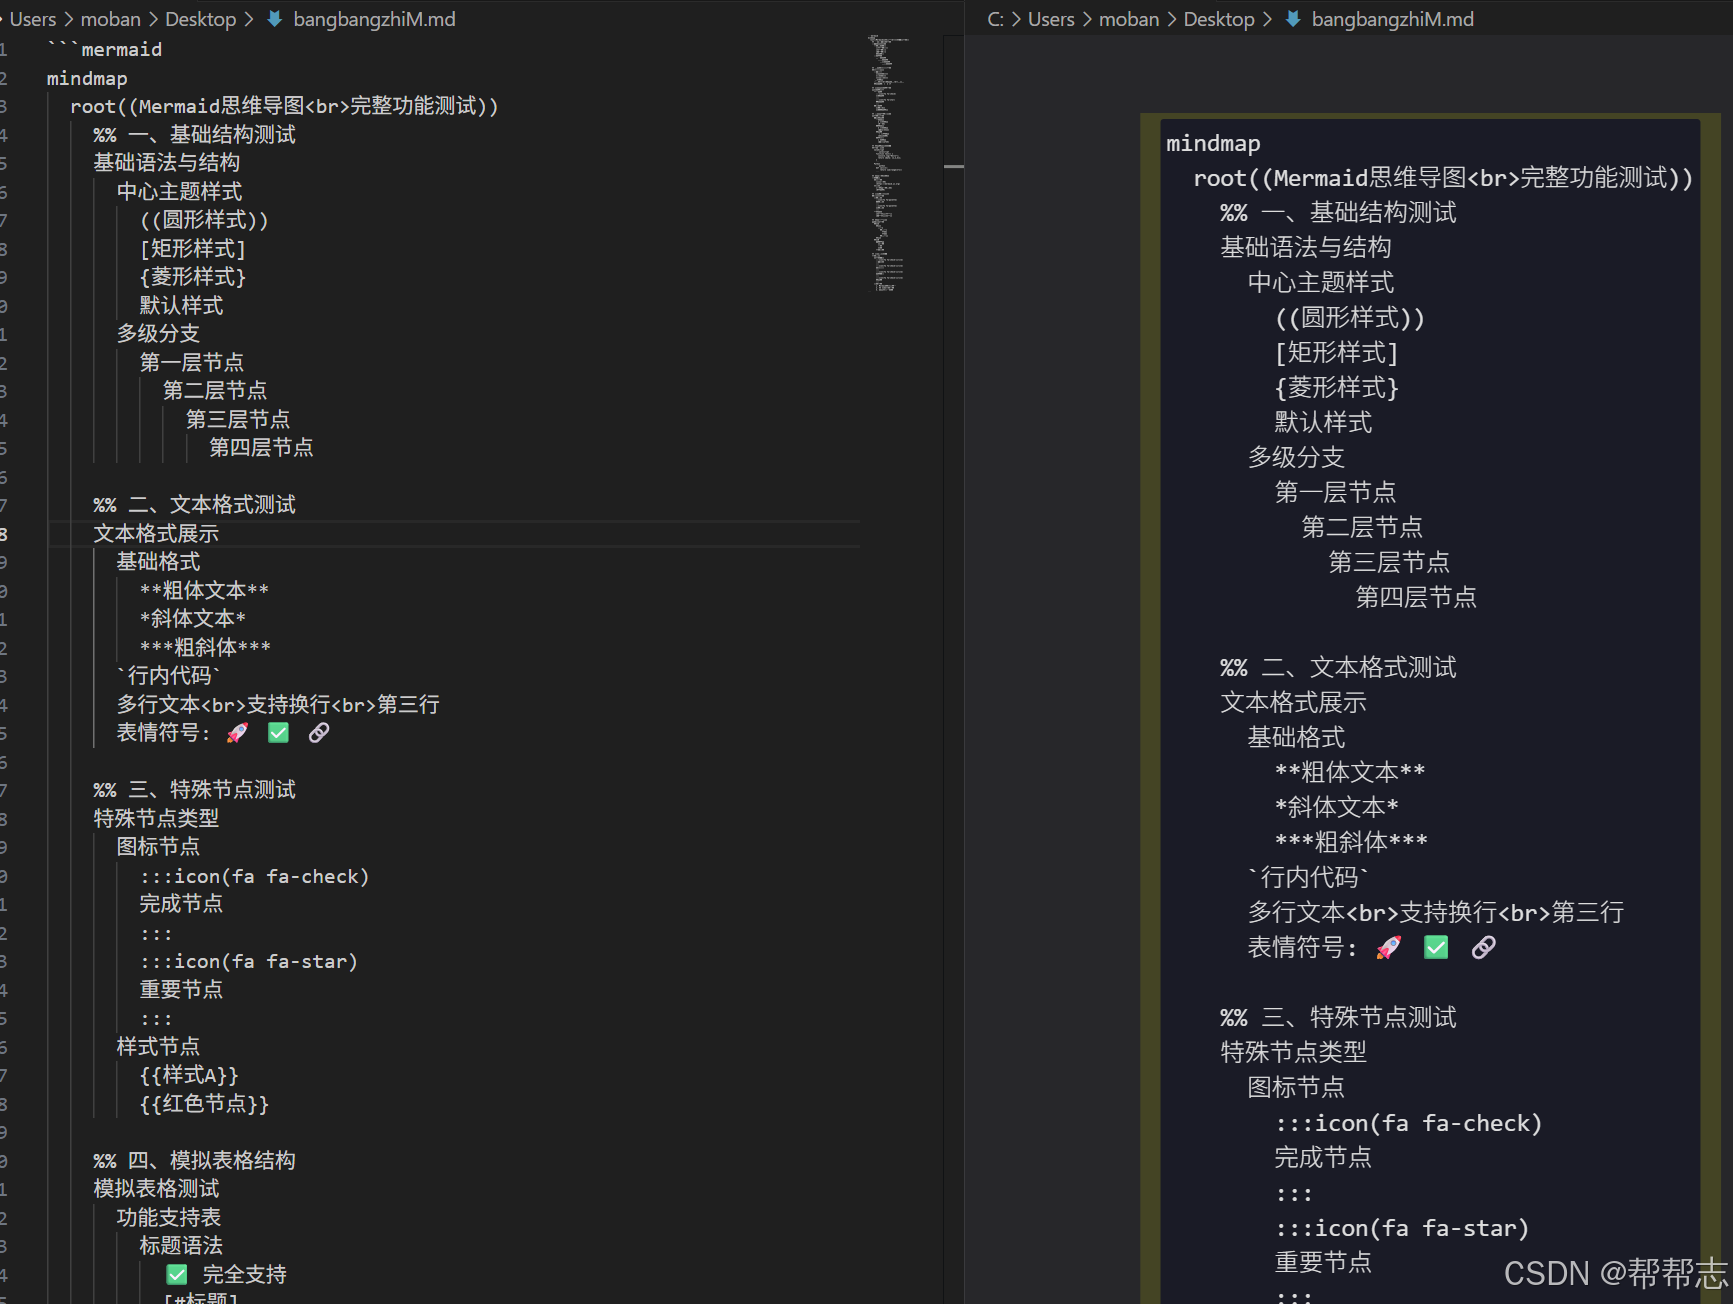
Task: Click '%% 四、模拟表格结构' comment in editor
Action: click(x=194, y=1160)
